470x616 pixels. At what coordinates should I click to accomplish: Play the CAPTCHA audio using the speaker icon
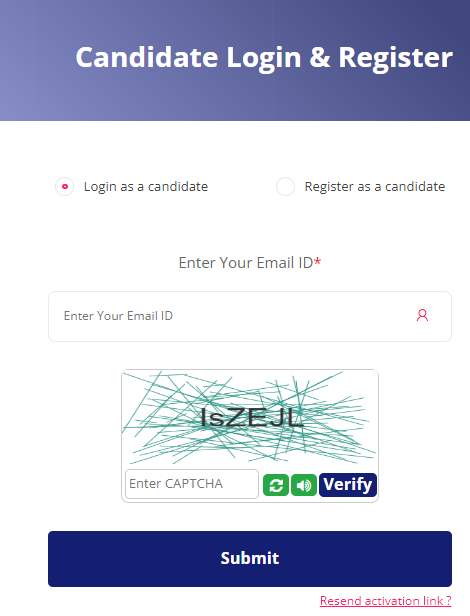tap(304, 485)
